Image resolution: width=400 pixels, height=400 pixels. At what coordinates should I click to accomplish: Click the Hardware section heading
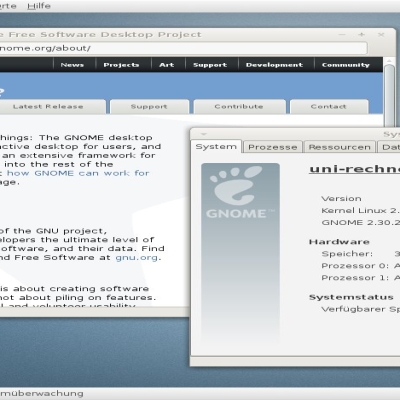click(x=339, y=242)
